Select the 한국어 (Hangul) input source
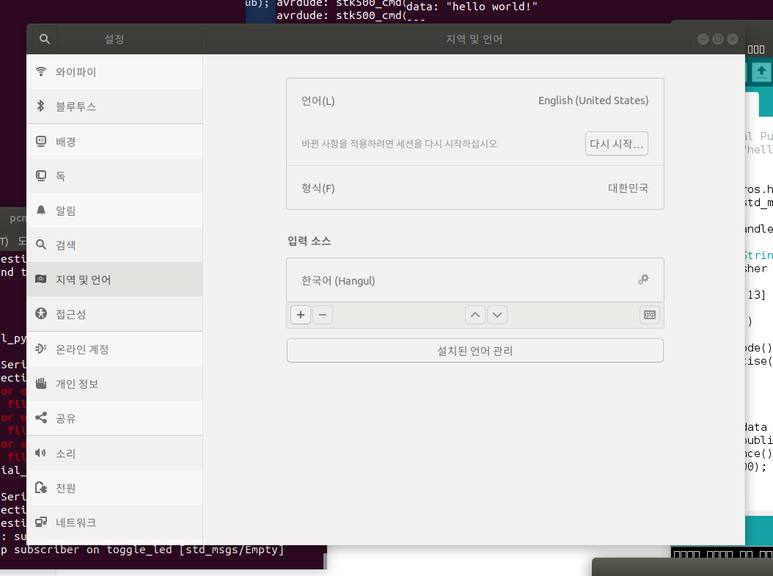The height and width of the screenshot is (576, 773). pos(475,280)
